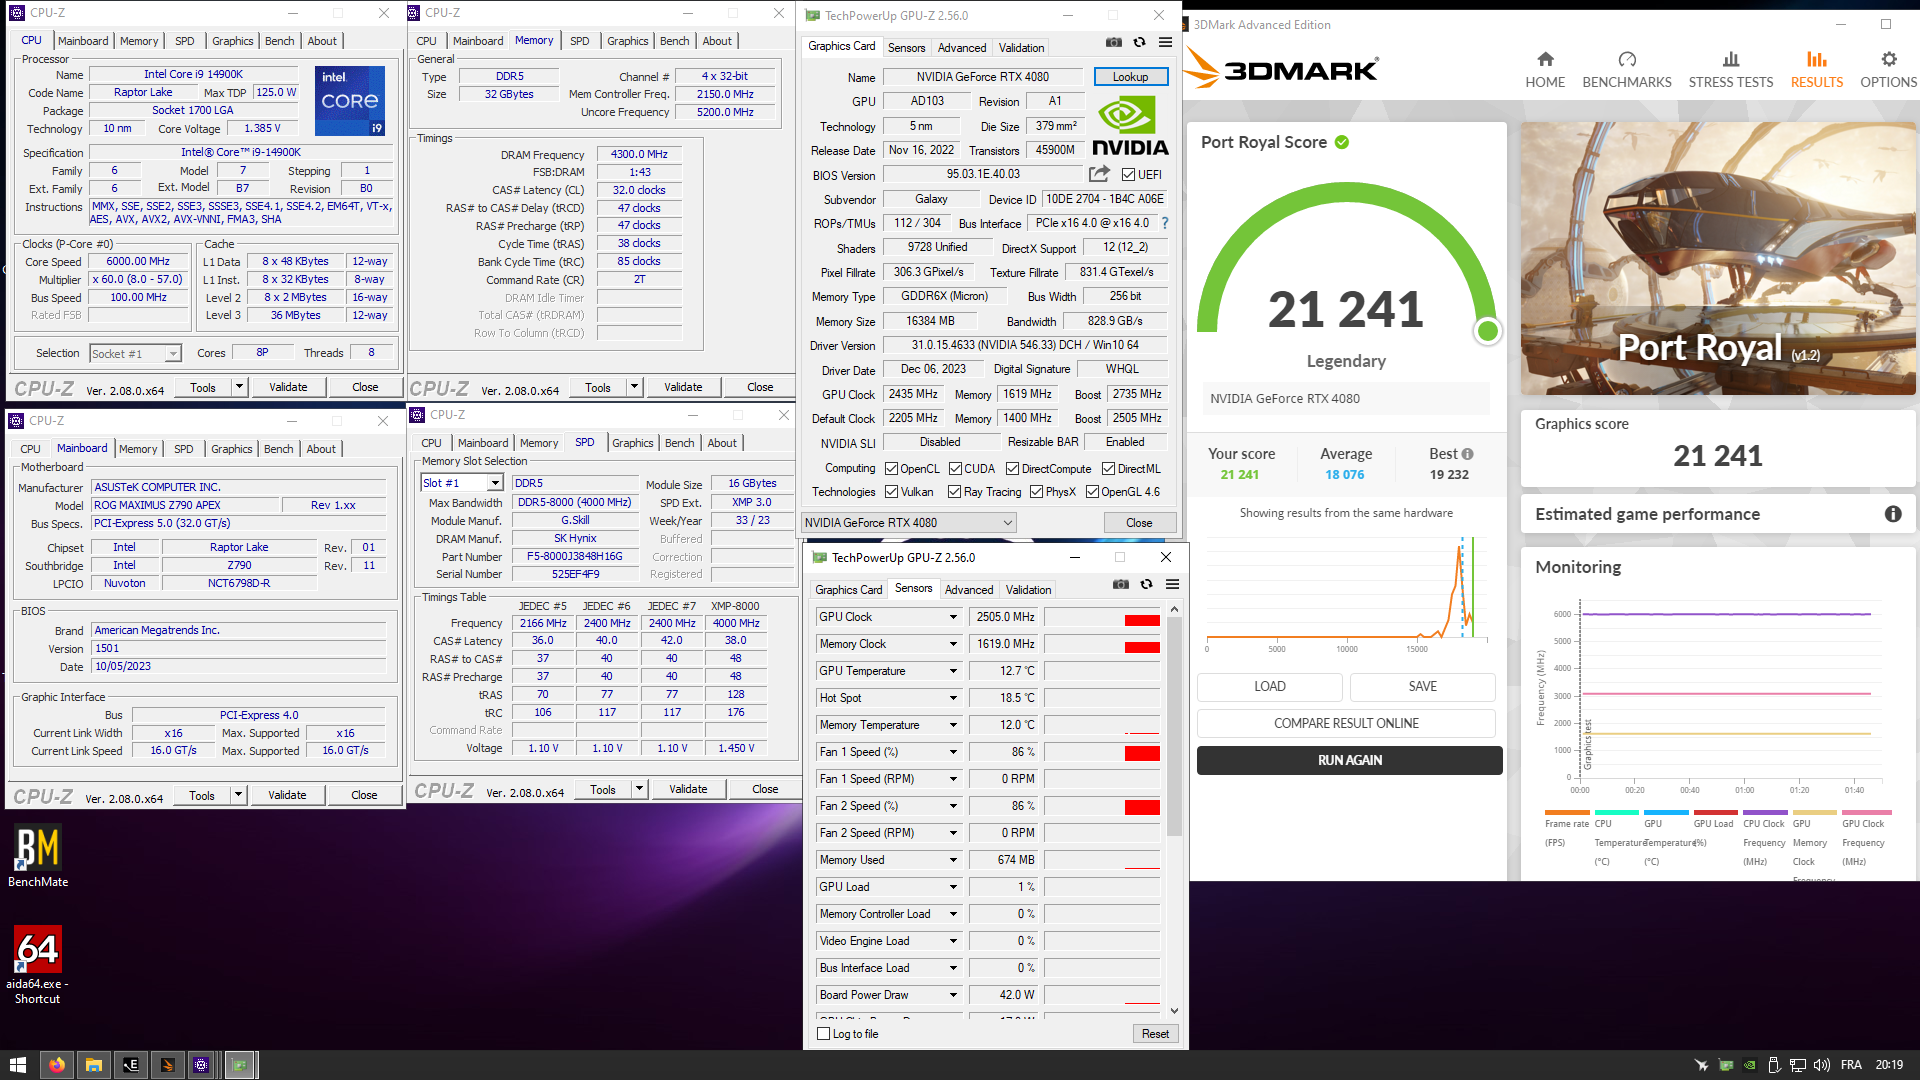Click the Port Royal benchmark thumbnail image
This screenshot has height=1080, width=1920.
(x=1718, y=258)
